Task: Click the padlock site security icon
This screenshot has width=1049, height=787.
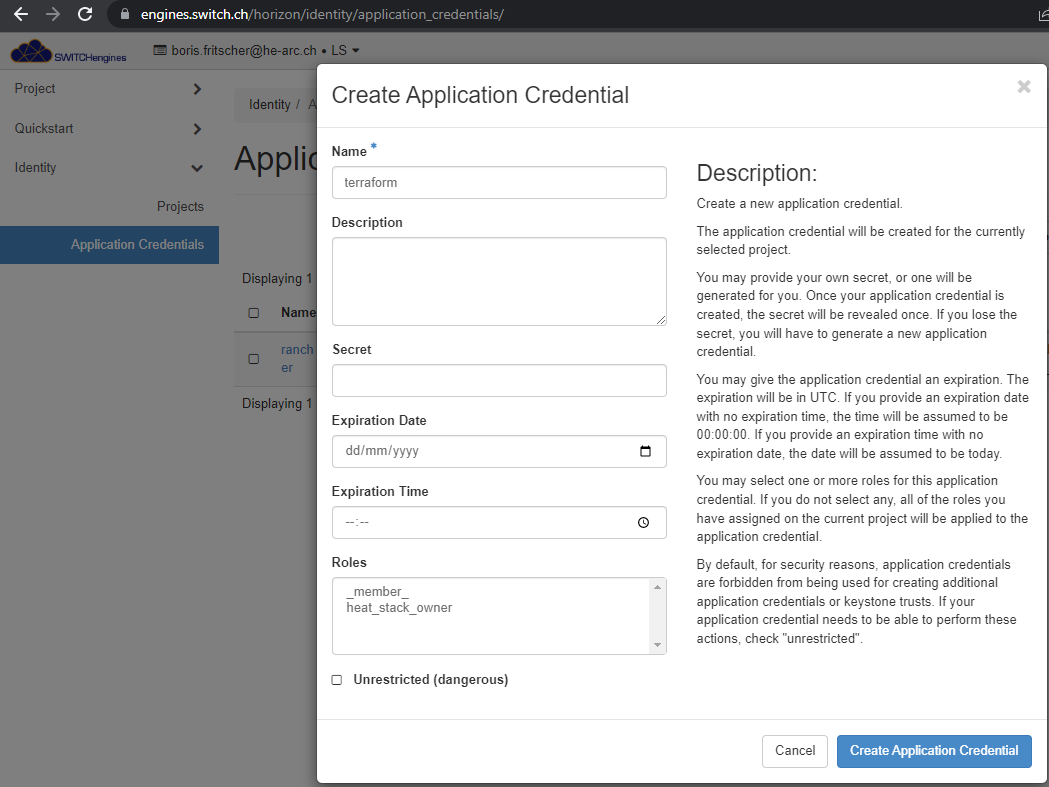Action: click(x=125, y=15)
